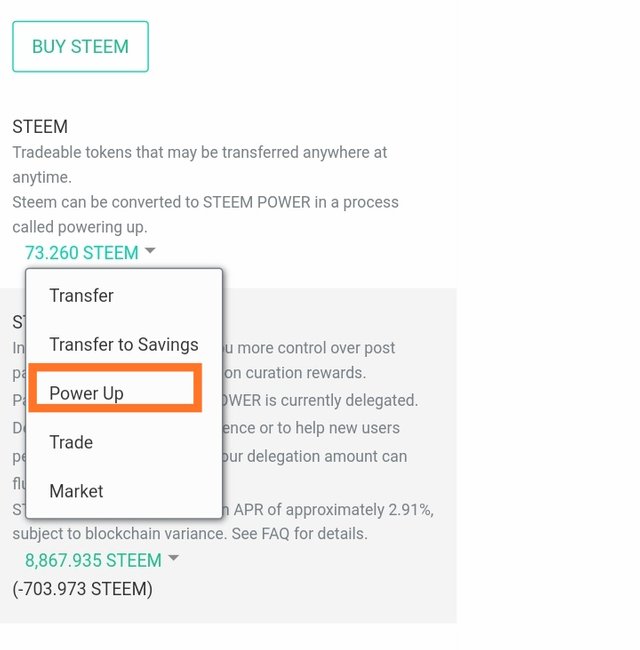640x650 pixels.
Task: Click the BUY STEEM button
Action: click(x=80, y=47)
